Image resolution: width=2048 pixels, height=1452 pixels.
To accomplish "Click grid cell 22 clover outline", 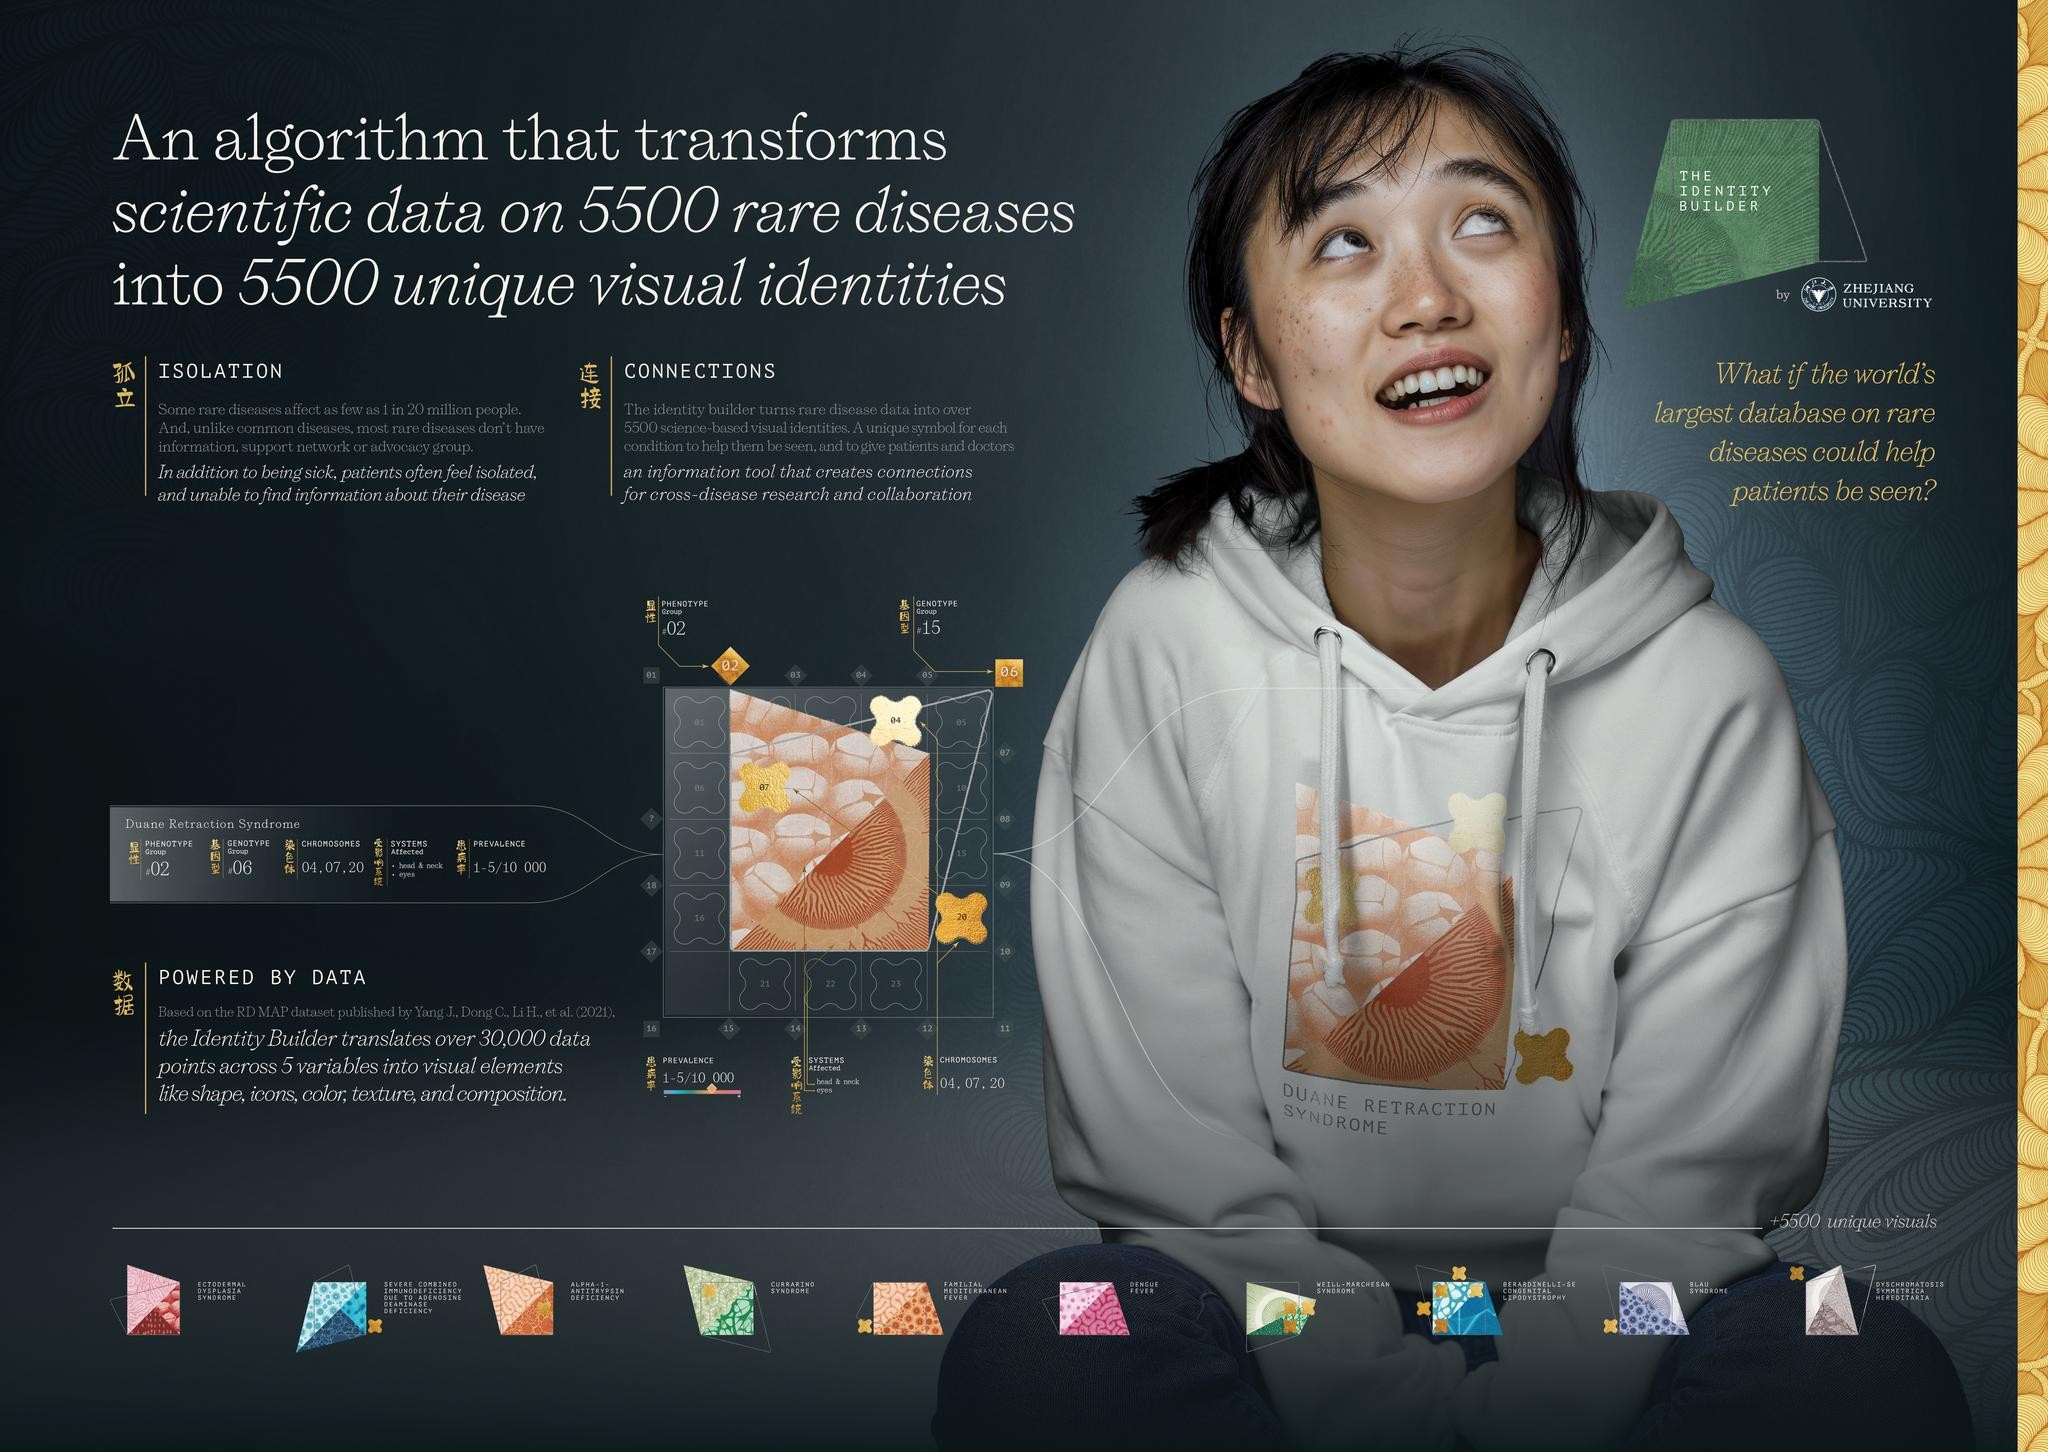I will [830, 984].
